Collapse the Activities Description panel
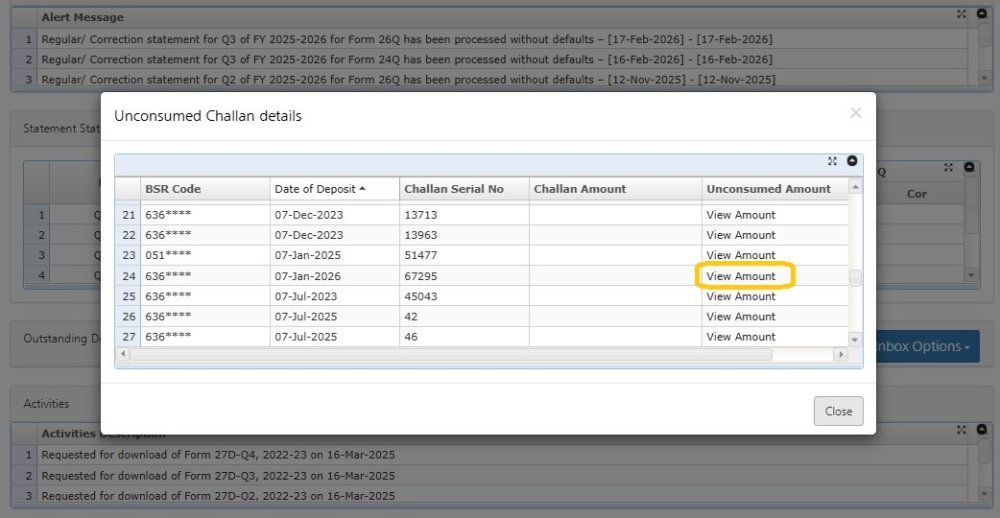The image size is (1000, 518). (x=981, y=430)
